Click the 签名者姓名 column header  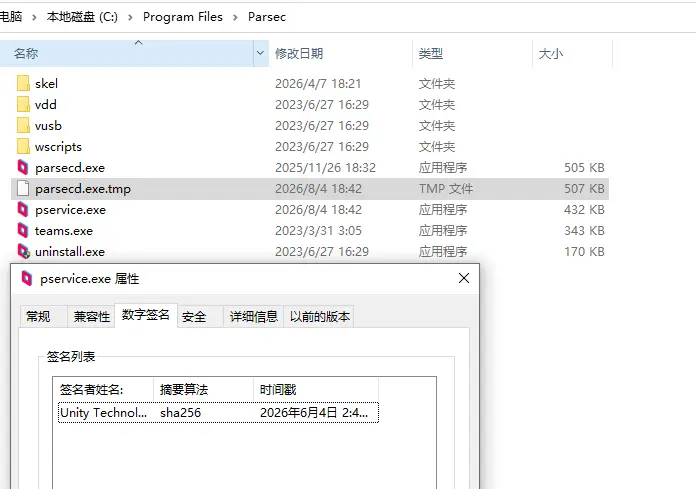click(103, 390)
